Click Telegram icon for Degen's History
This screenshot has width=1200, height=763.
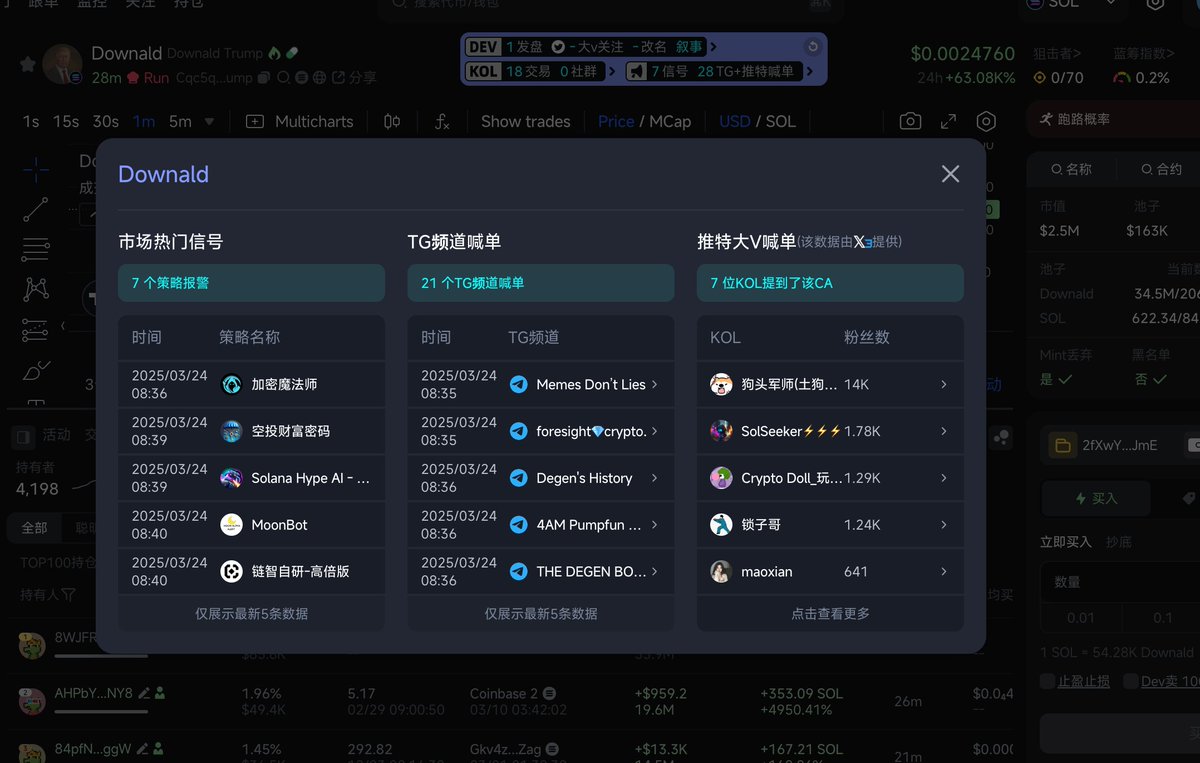click(518, 478)
